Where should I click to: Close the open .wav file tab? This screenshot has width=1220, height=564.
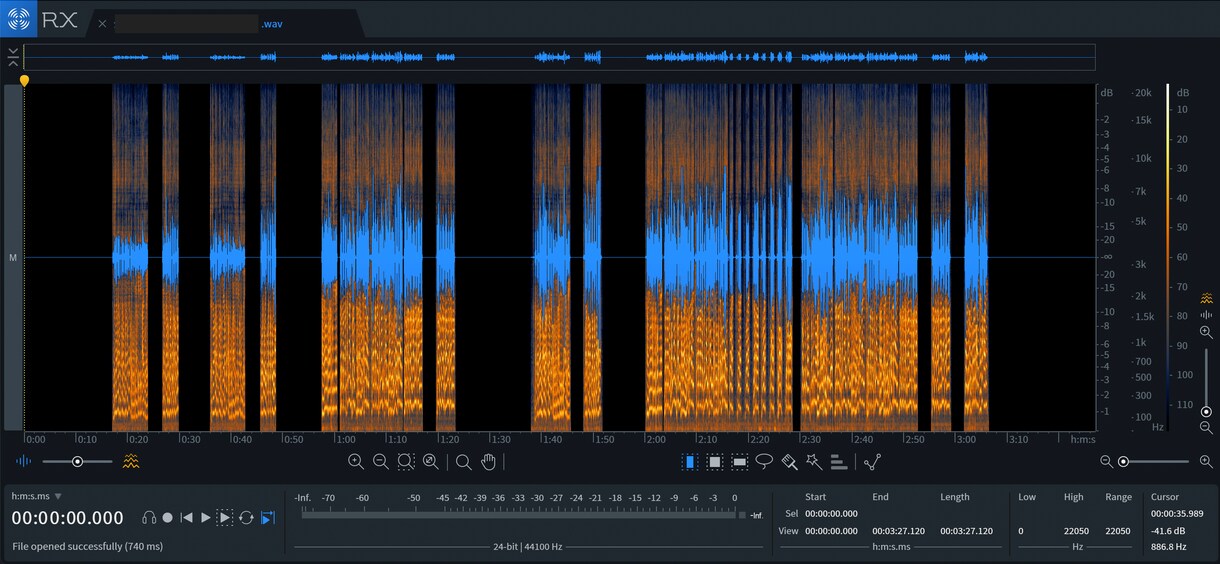(x=102, y=23)
